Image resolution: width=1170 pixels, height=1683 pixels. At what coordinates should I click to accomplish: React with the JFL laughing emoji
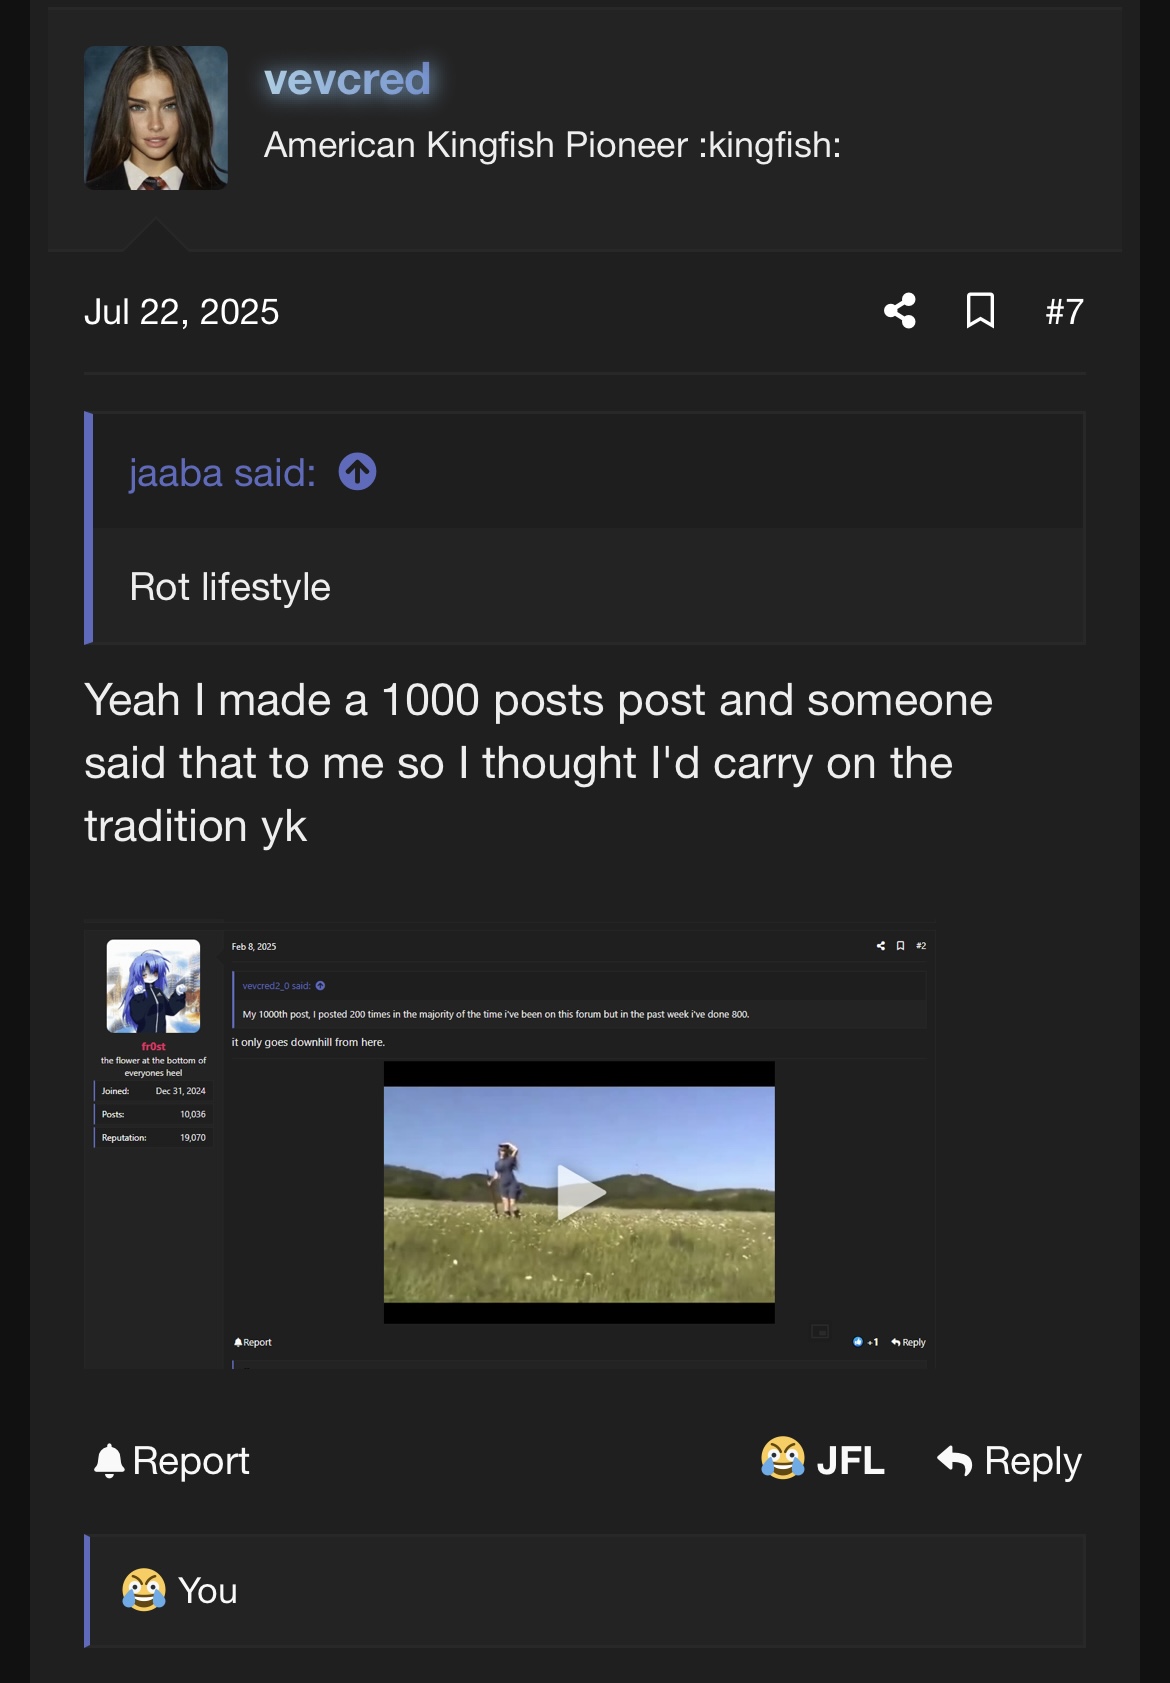click(782, 1459)
